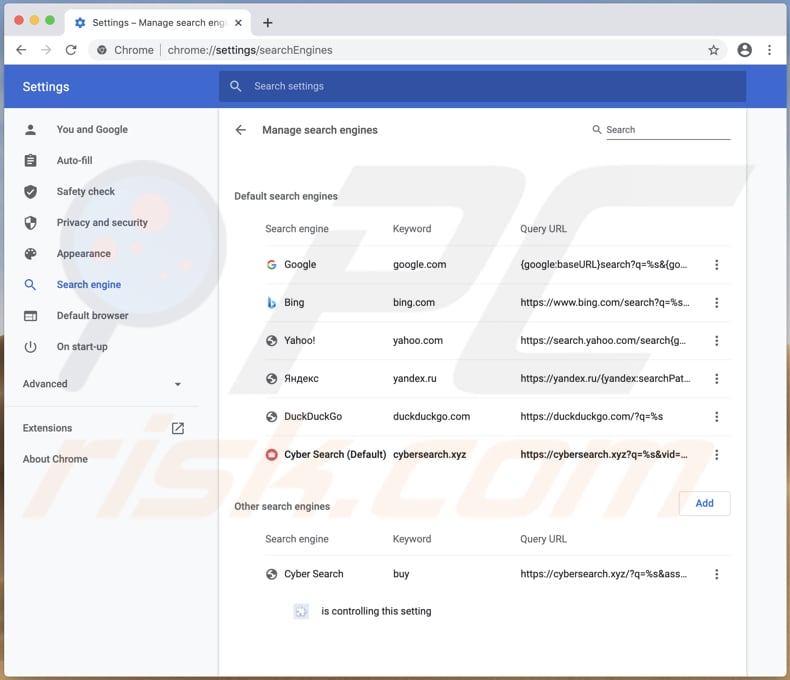This screenshot has width=790, height=680.
Task: Open Privacy and security settings
Action: [x=102, y=222]
